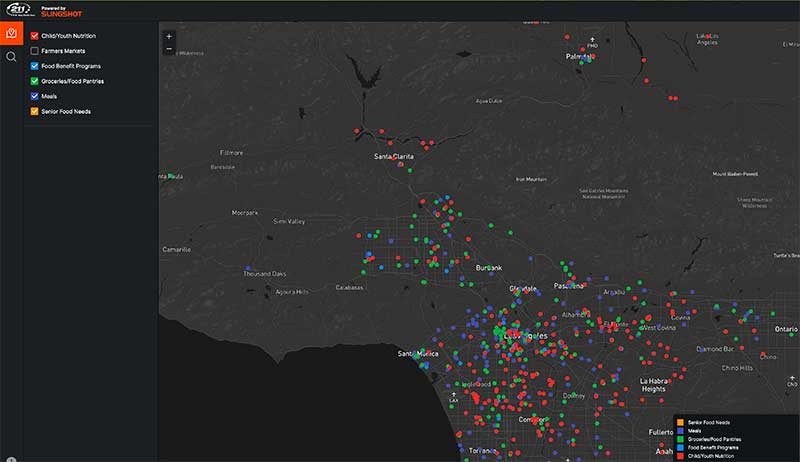Screen dimensions: 800x462
Task: Click the Downey map label
Action: pos(573,396)
